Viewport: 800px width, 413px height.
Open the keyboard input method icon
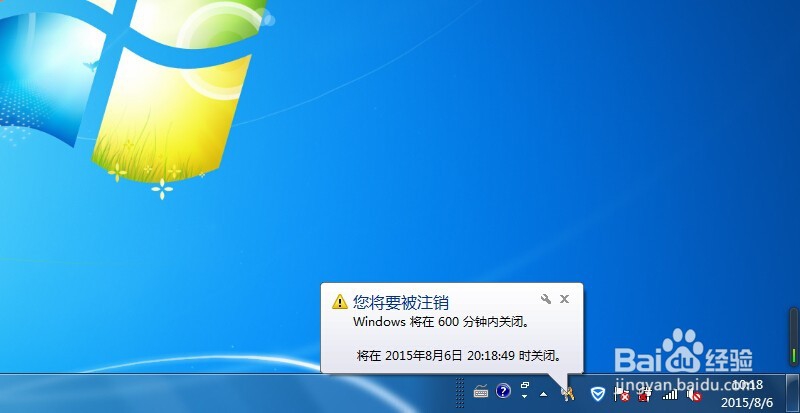481,392
